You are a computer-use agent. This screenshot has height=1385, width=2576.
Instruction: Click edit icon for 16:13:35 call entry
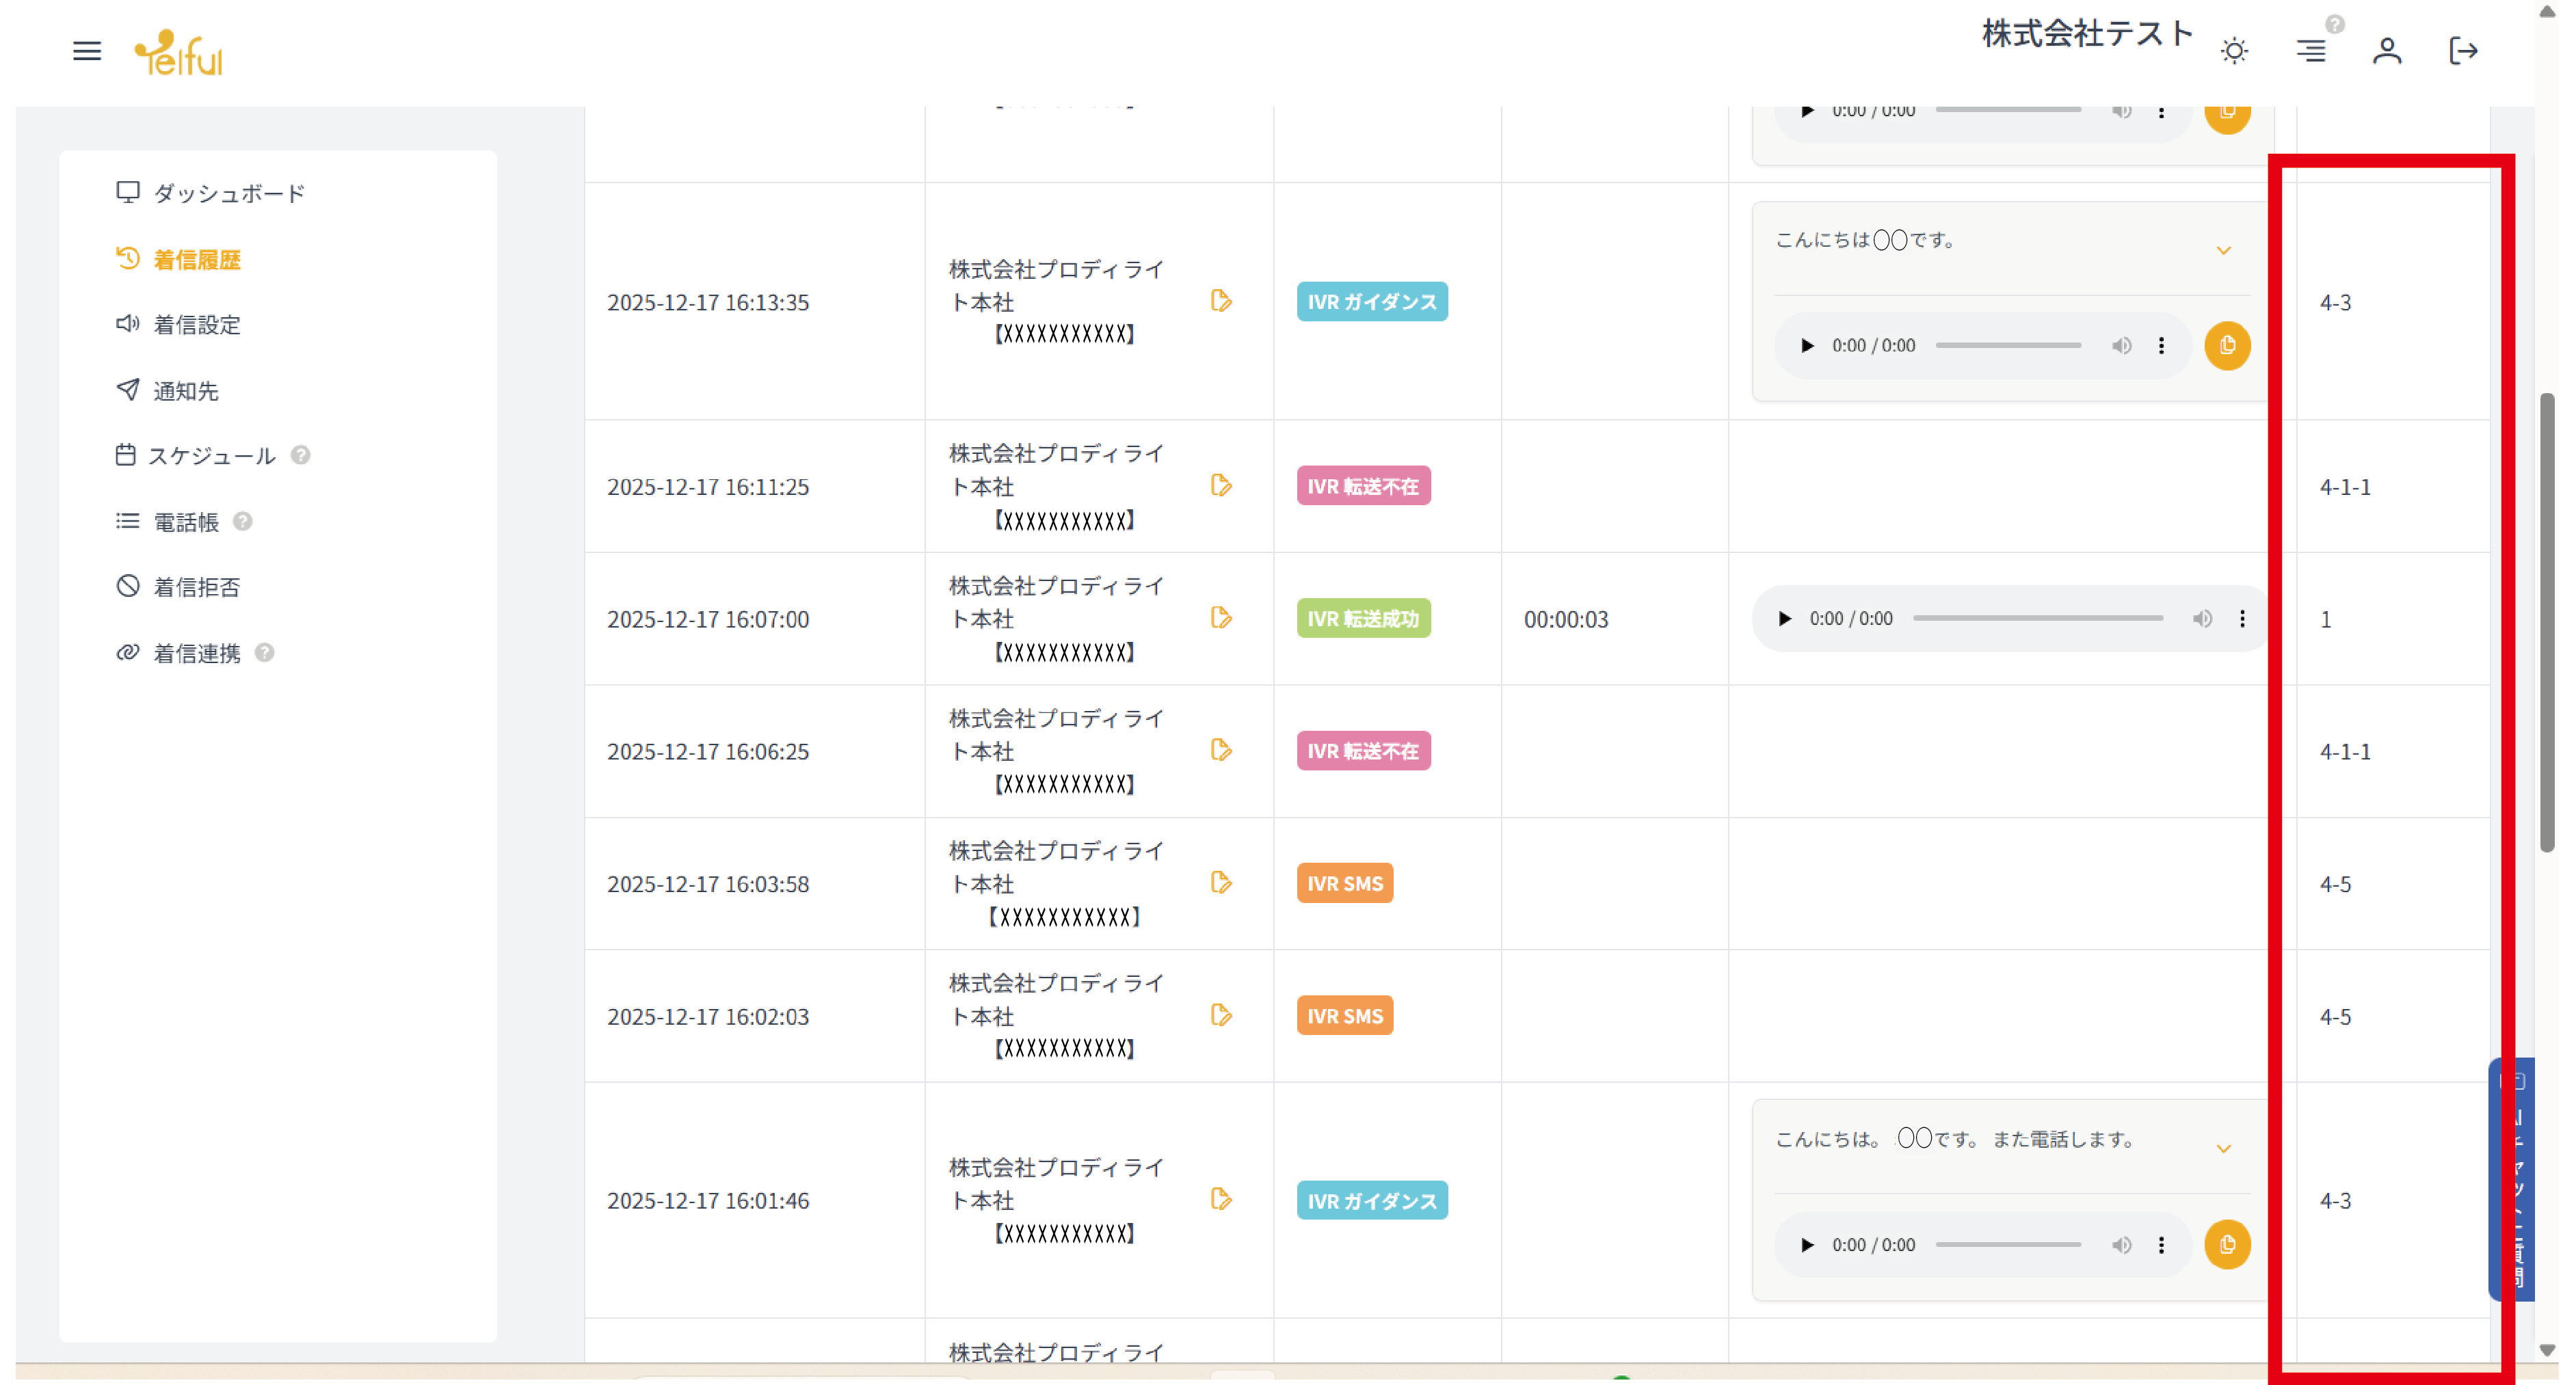point(1220,301)
